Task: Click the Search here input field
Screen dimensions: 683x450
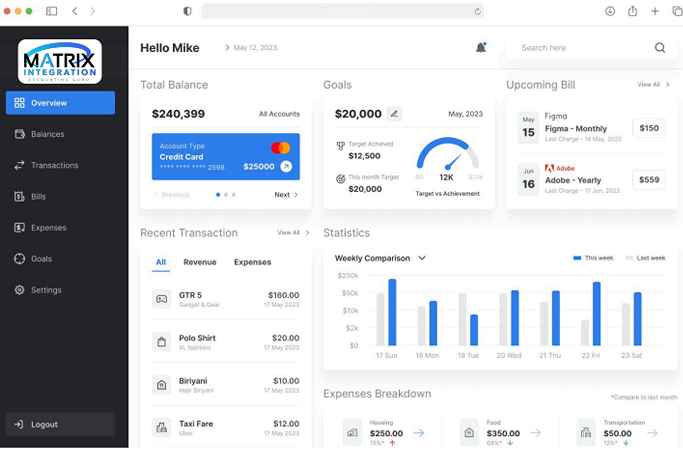Action: [580, 47]
